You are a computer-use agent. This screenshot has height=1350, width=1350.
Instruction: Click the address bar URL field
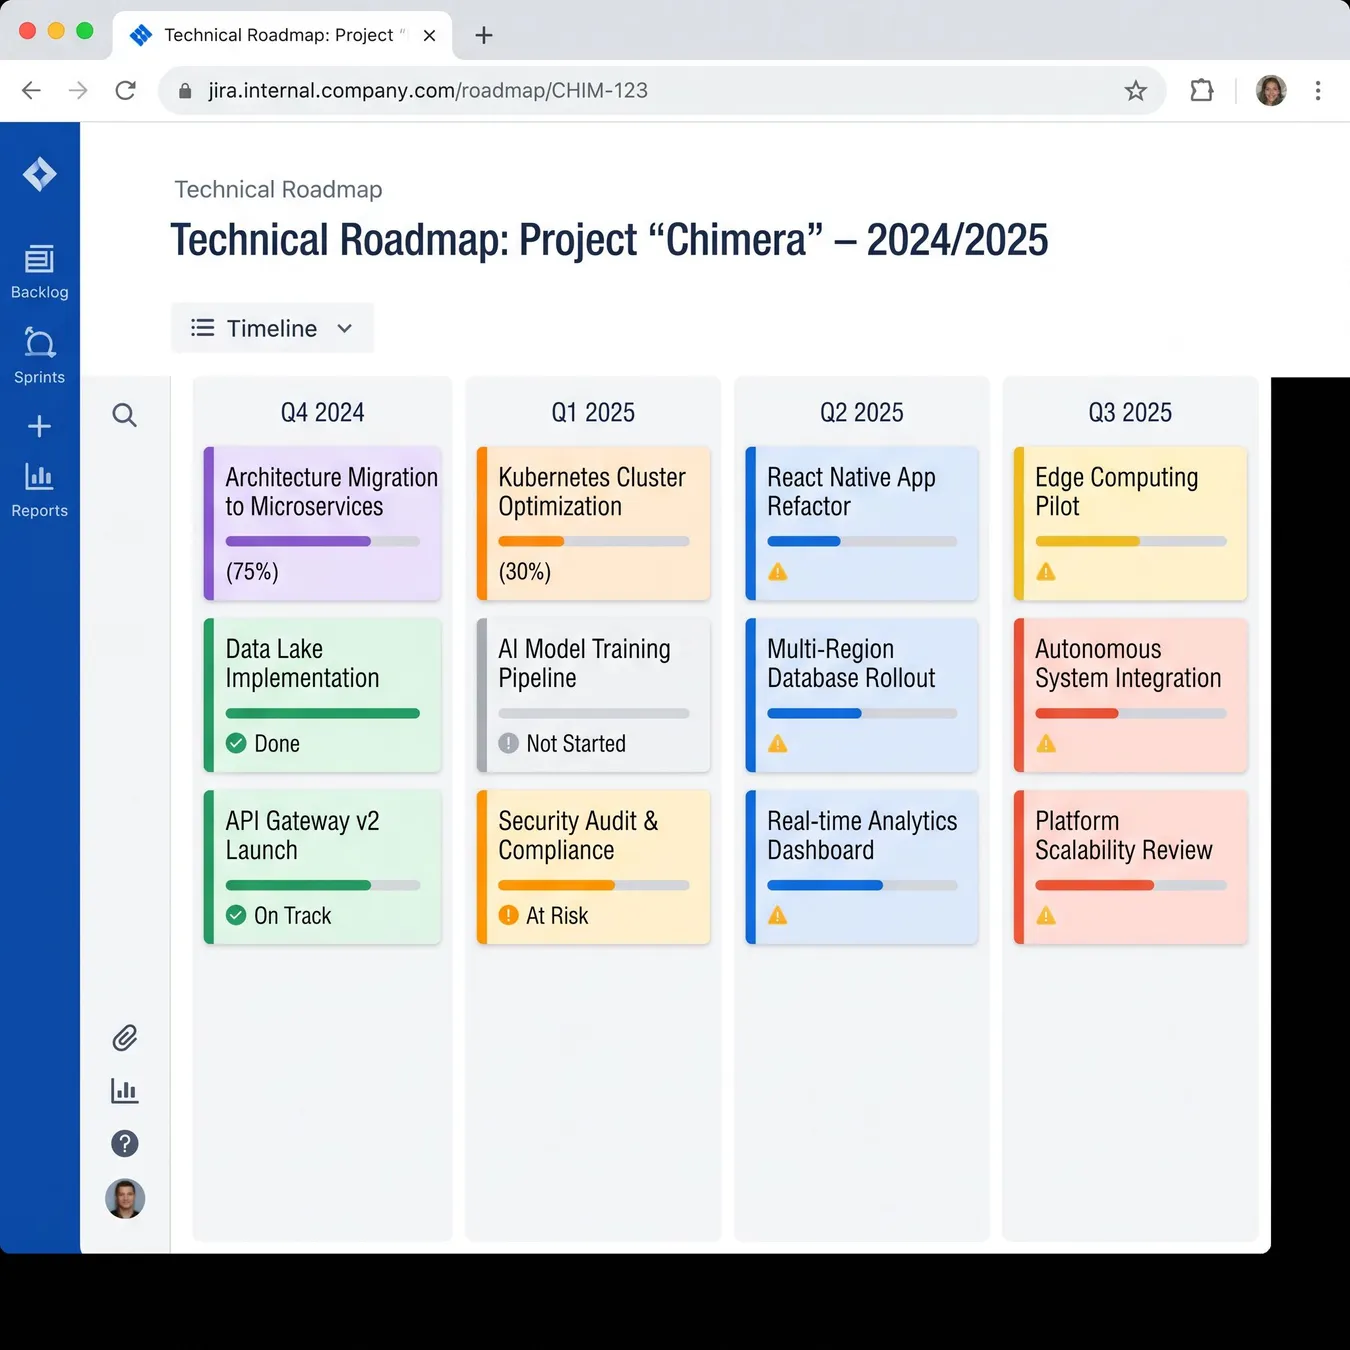(662, 91)
